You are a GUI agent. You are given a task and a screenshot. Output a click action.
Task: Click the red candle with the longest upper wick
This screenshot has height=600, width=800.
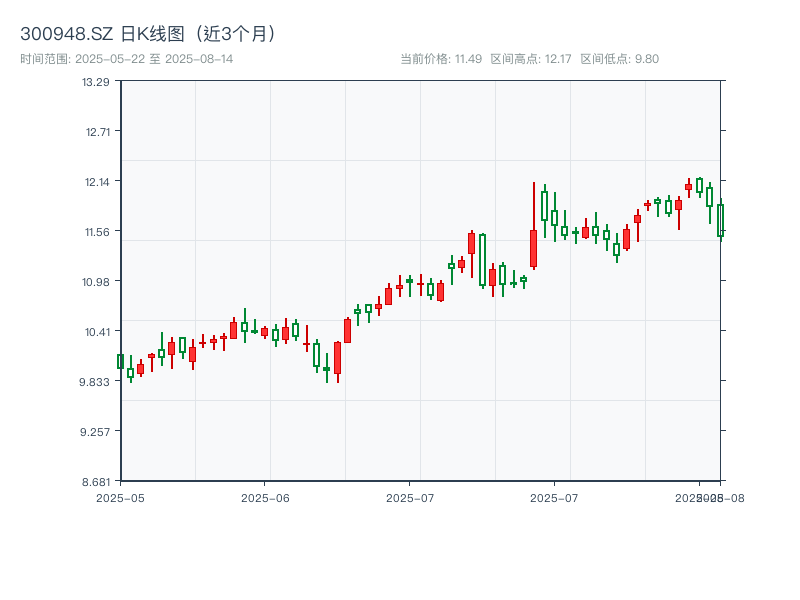pos(533,248)
